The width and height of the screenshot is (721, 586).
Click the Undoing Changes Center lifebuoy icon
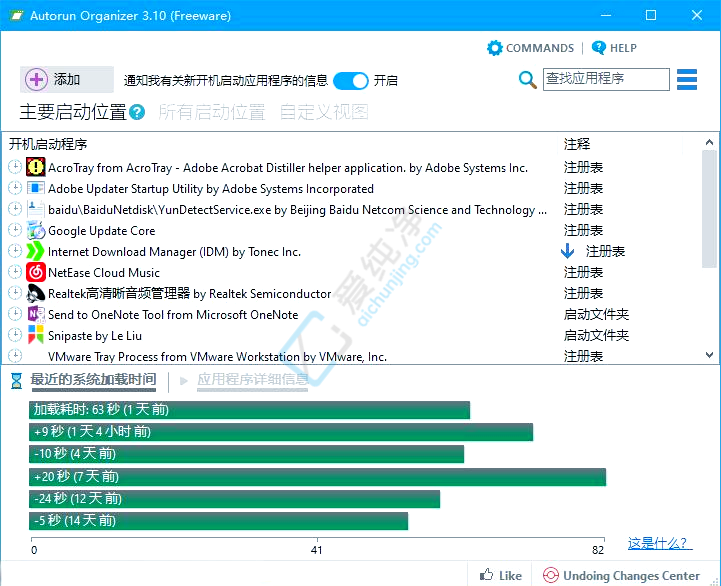pyautogui.click(x=550, y=575)
